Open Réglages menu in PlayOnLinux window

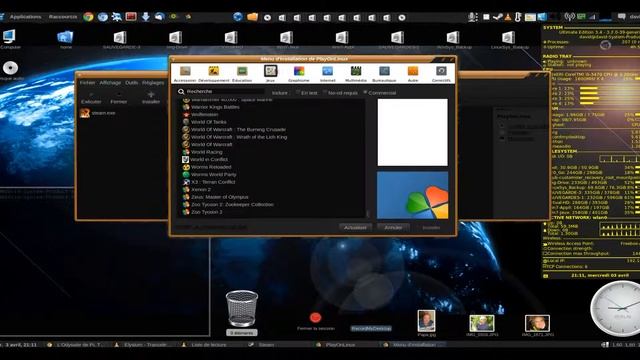(x=153, y=82)
